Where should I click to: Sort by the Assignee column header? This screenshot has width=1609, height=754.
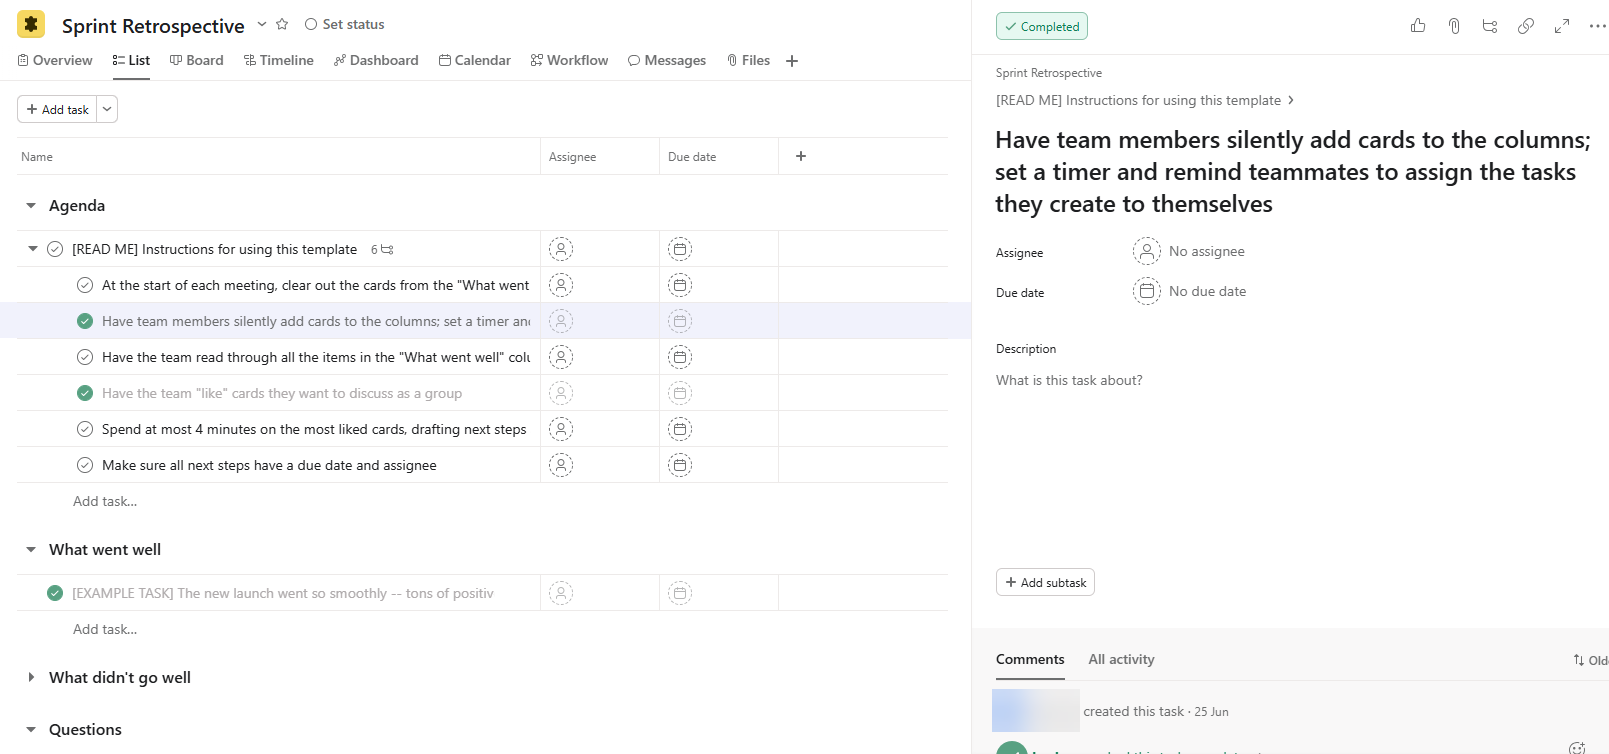point(572,157)
